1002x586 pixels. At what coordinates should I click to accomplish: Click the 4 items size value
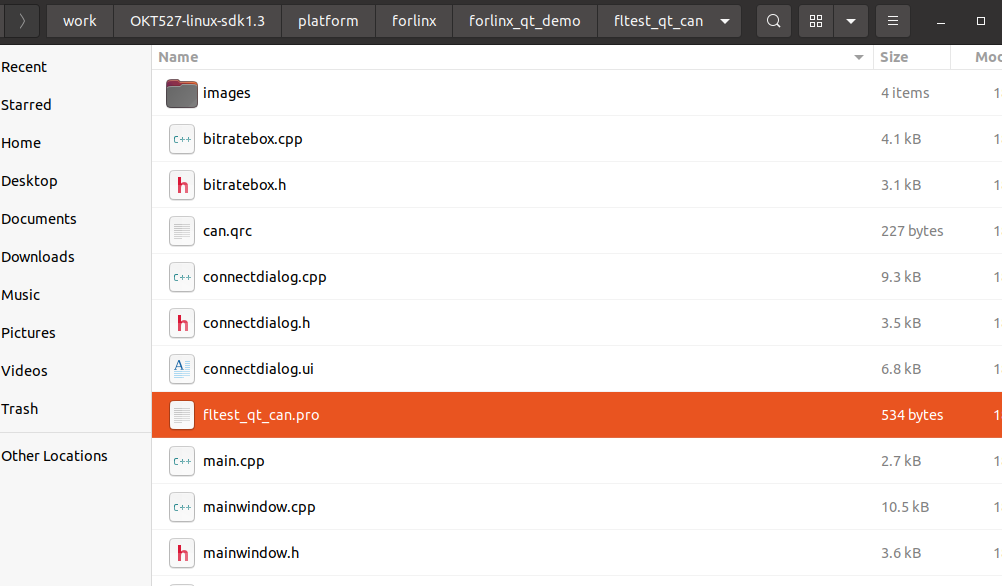click(905, 93)
